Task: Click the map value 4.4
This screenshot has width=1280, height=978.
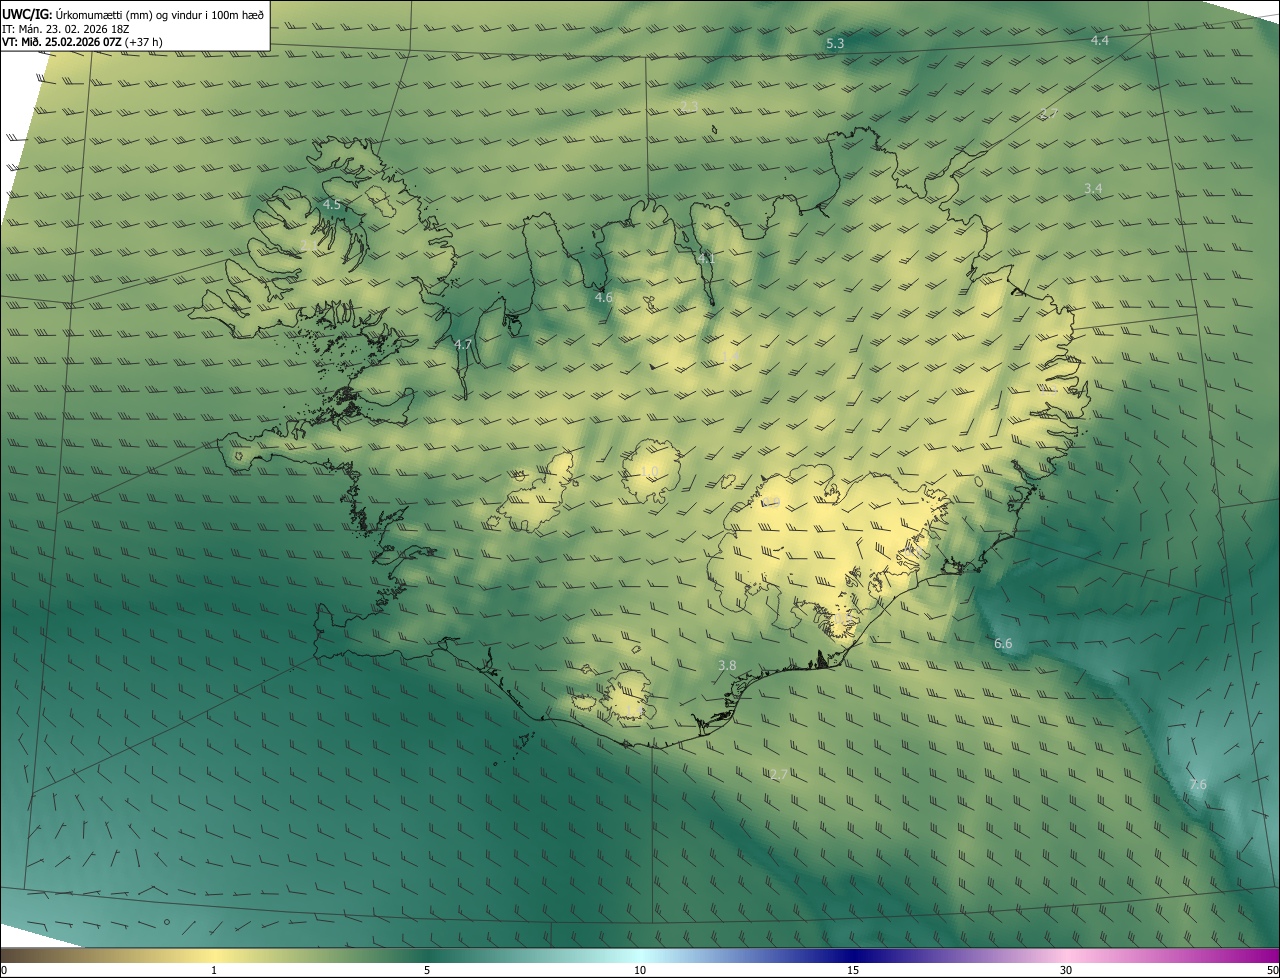Action: coord(1100,41)
